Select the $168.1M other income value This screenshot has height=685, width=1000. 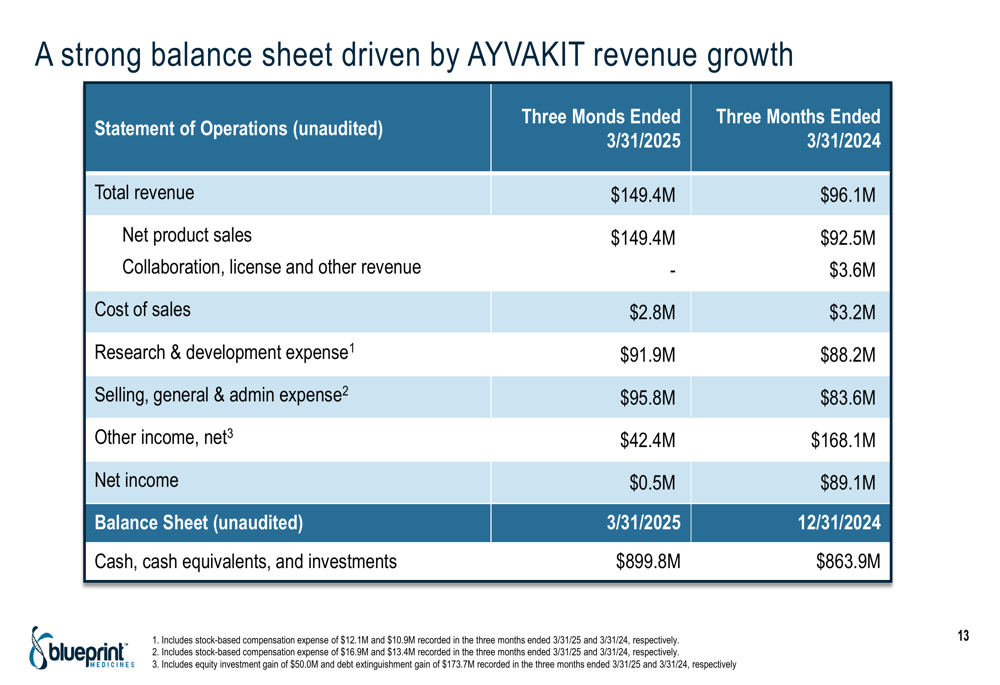pos(843,441)
